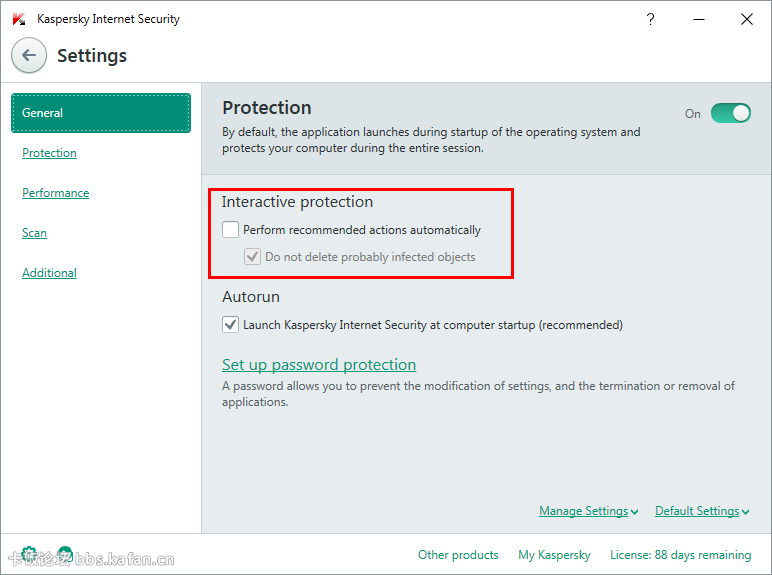The height and width of the screenshot is (575, 772).
Task: Click the back arrow button
Action: (29, 55)
